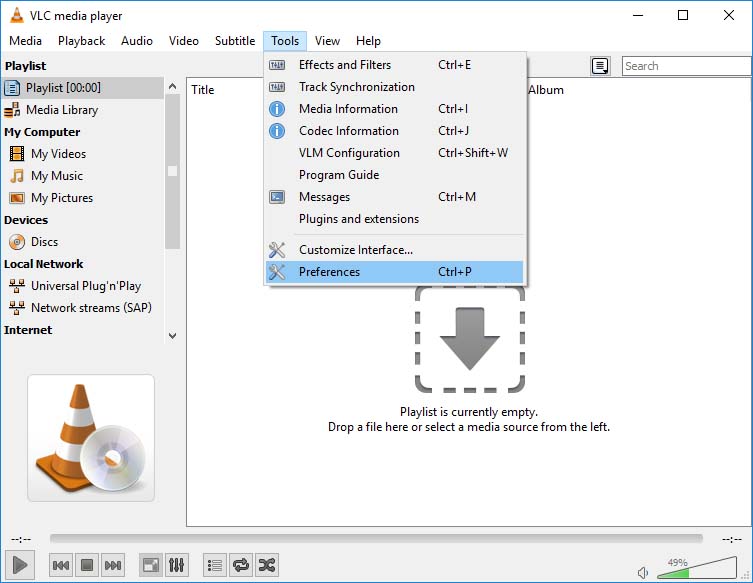Screen dimensions: 753x583
Task: Open the Help menu
Action: point(368,41)
